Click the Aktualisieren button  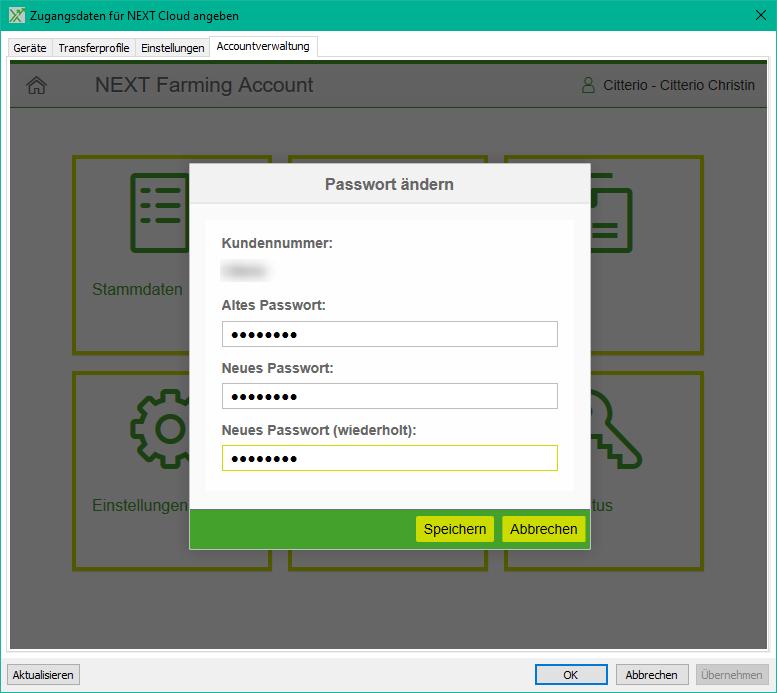43,675
